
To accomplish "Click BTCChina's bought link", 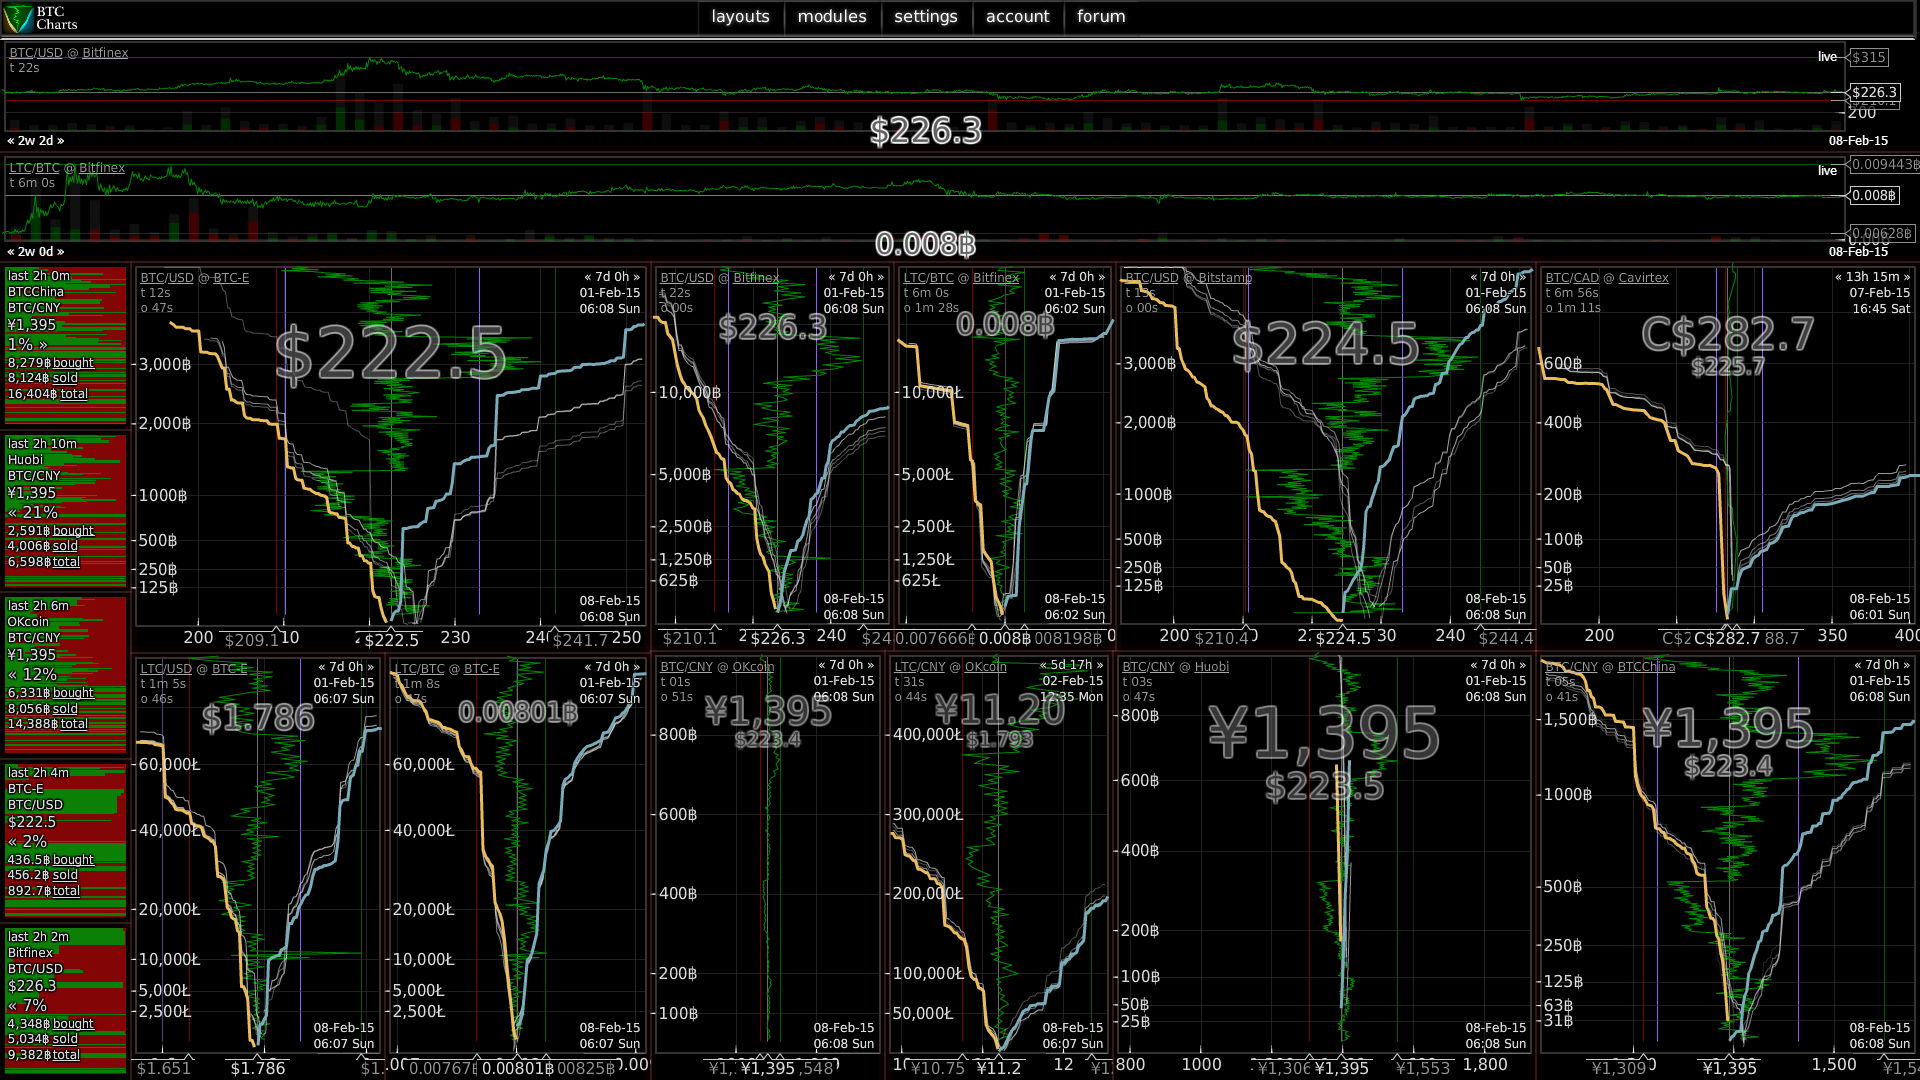I will 73,363.
